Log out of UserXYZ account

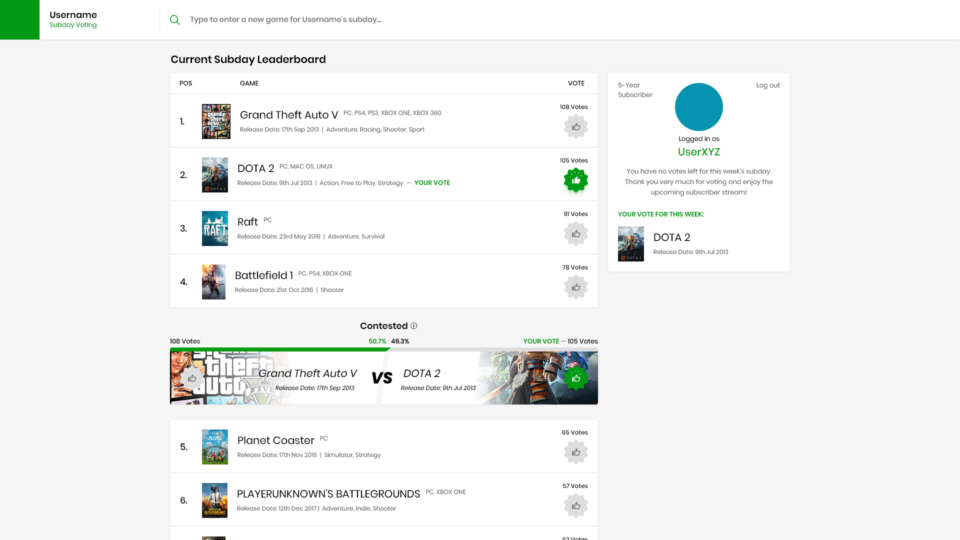pyautogui.click(x=768, y=85)
